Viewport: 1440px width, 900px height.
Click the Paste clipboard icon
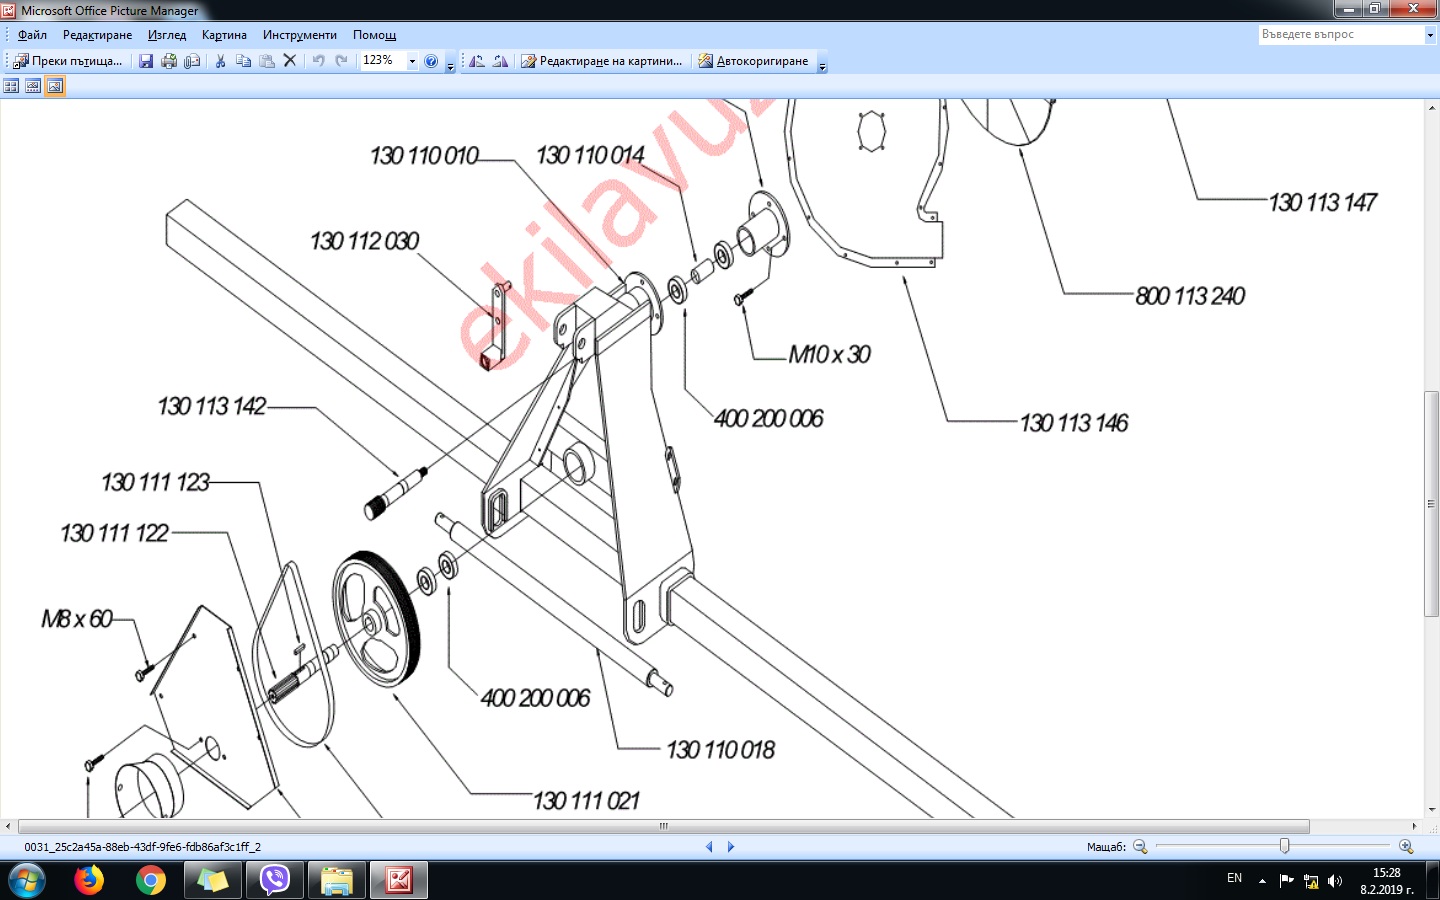(x=267, y=61)
